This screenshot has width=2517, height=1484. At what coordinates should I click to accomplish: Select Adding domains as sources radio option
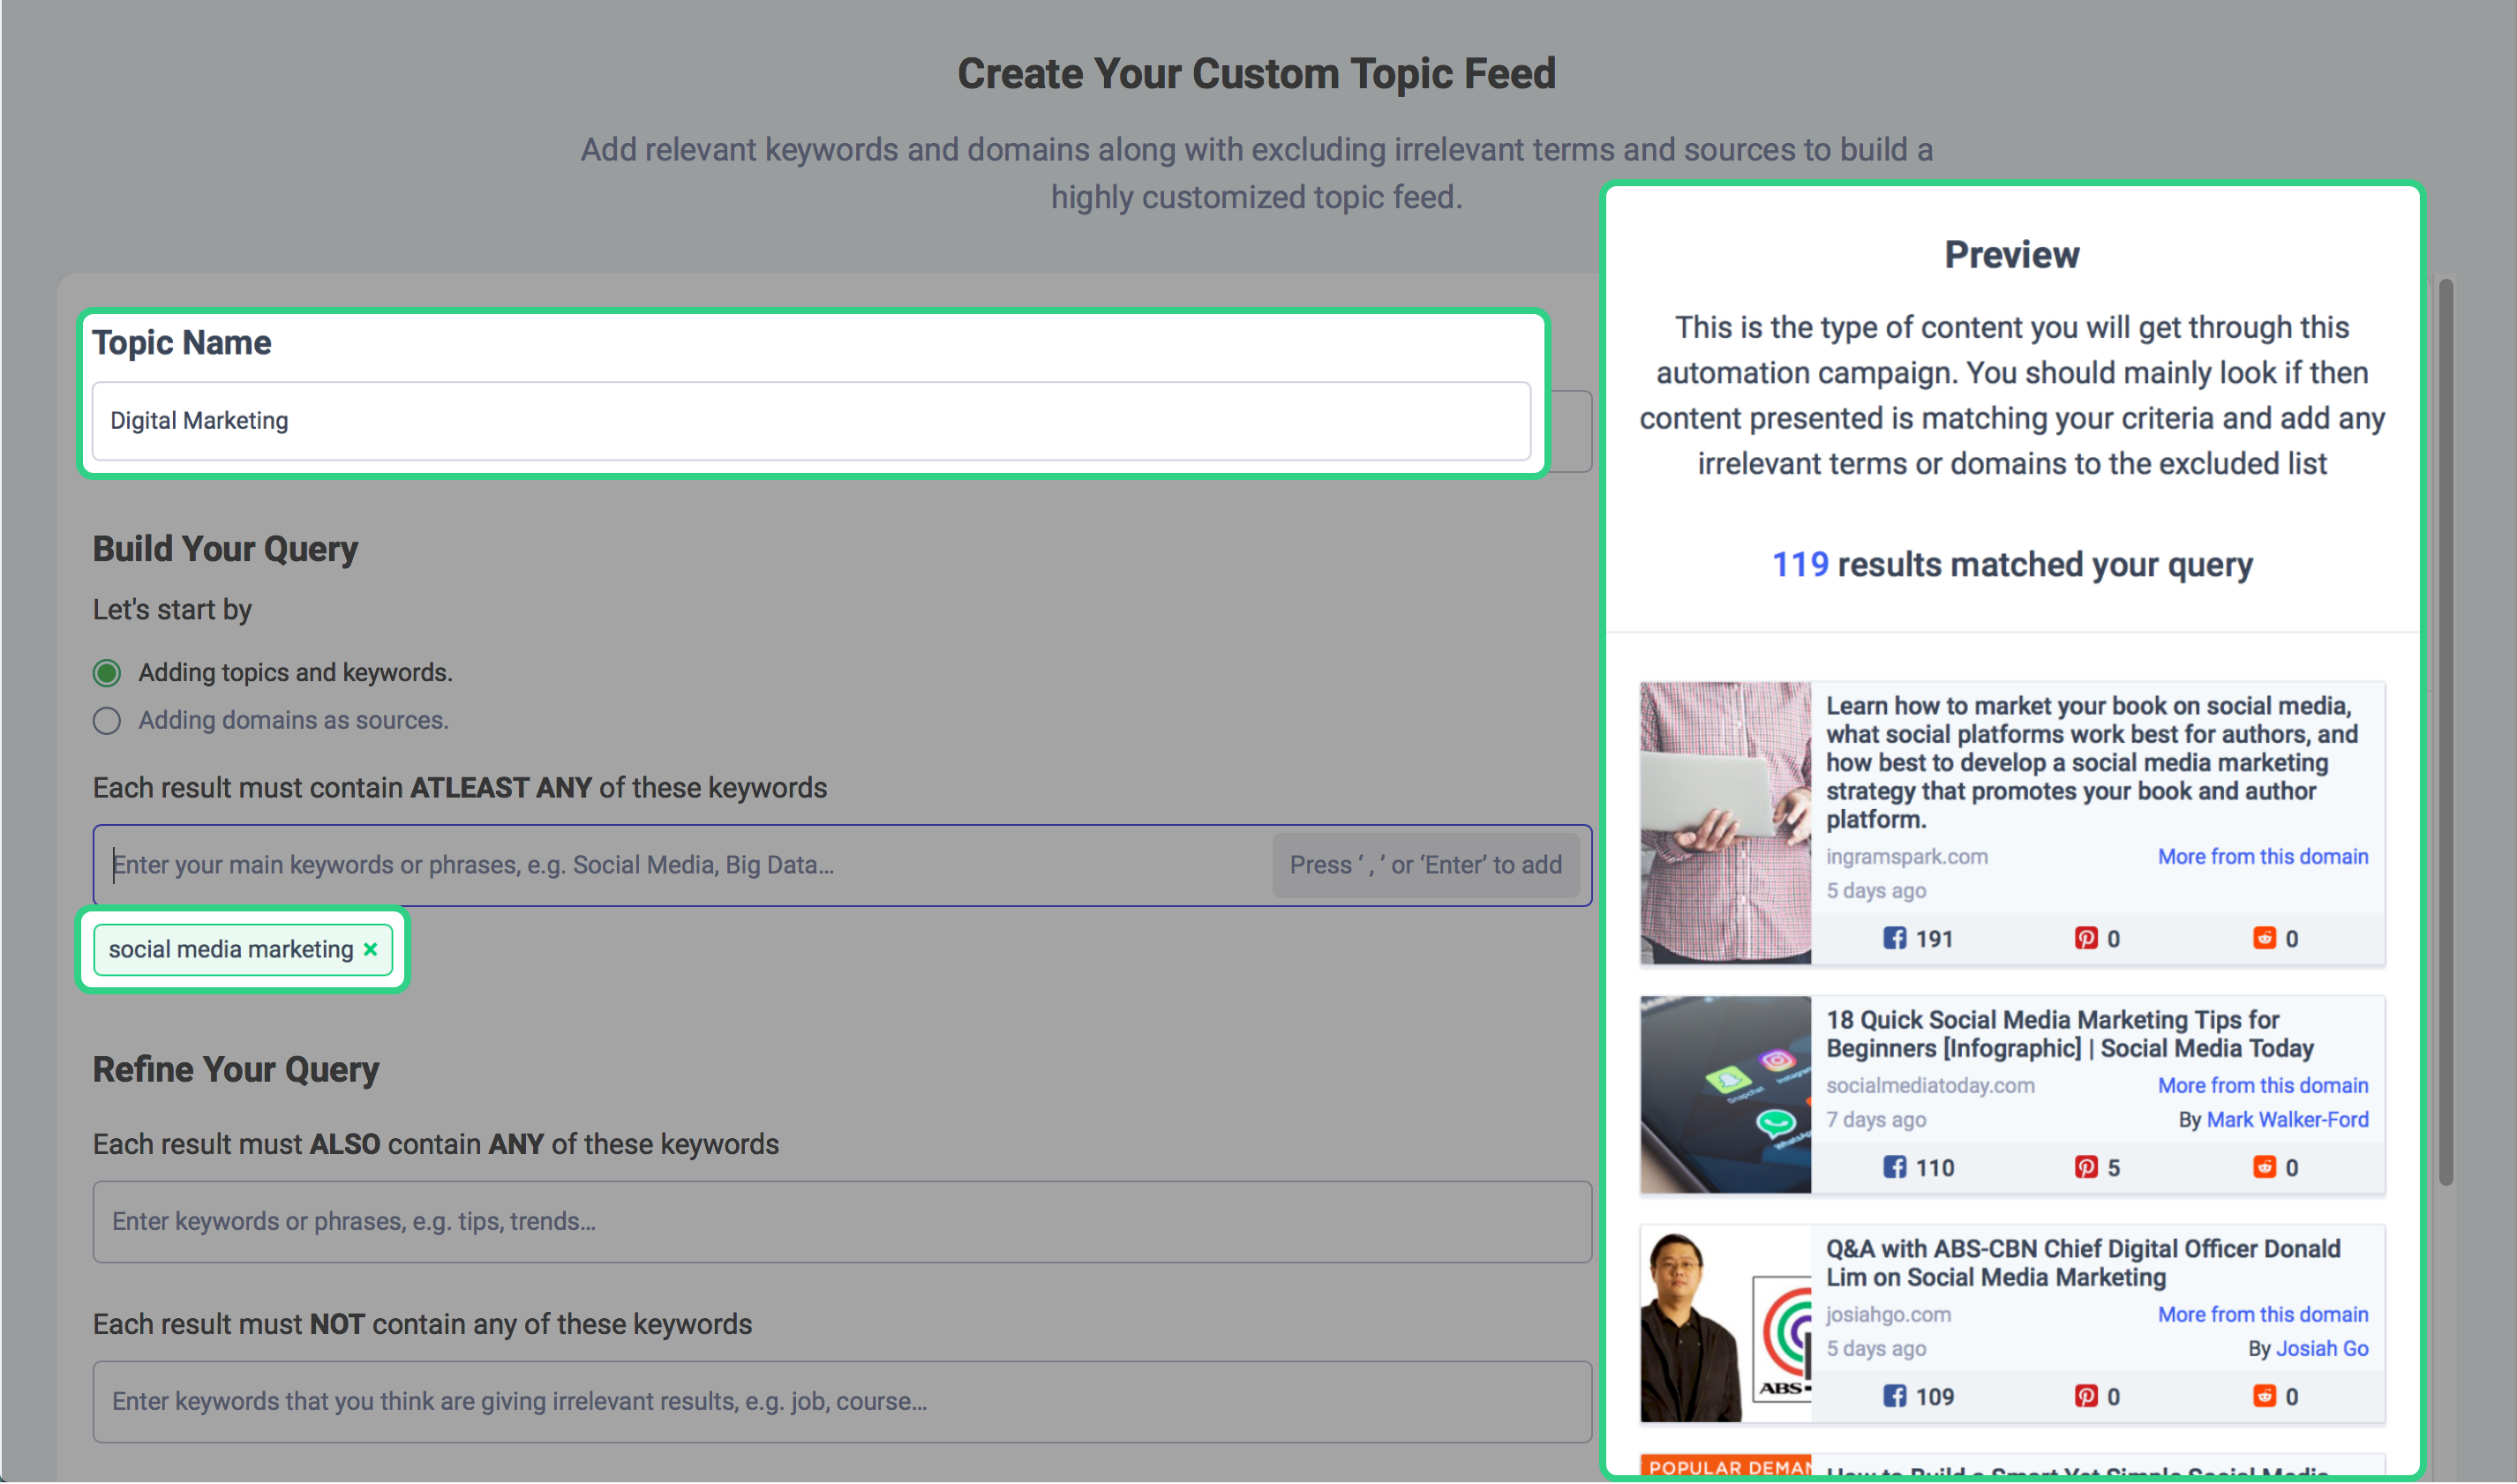point(107,721)
